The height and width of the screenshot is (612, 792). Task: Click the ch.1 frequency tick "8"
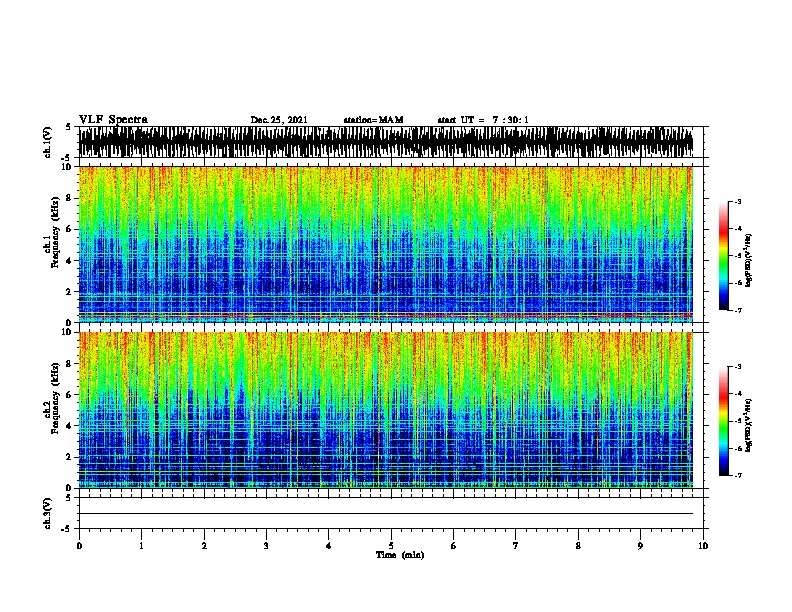point(69,198)
